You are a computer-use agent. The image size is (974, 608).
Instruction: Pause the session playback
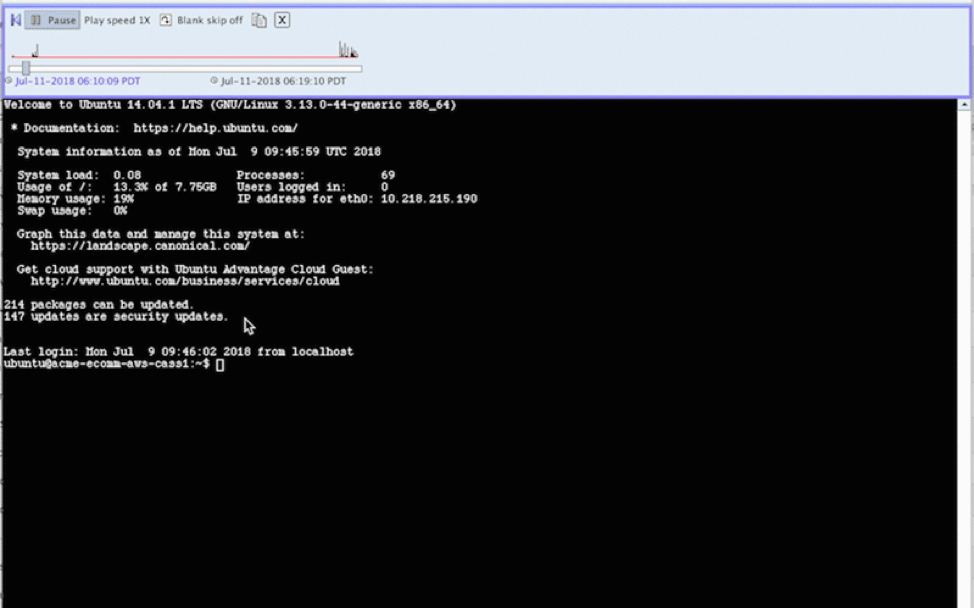(x=52, y=20)
